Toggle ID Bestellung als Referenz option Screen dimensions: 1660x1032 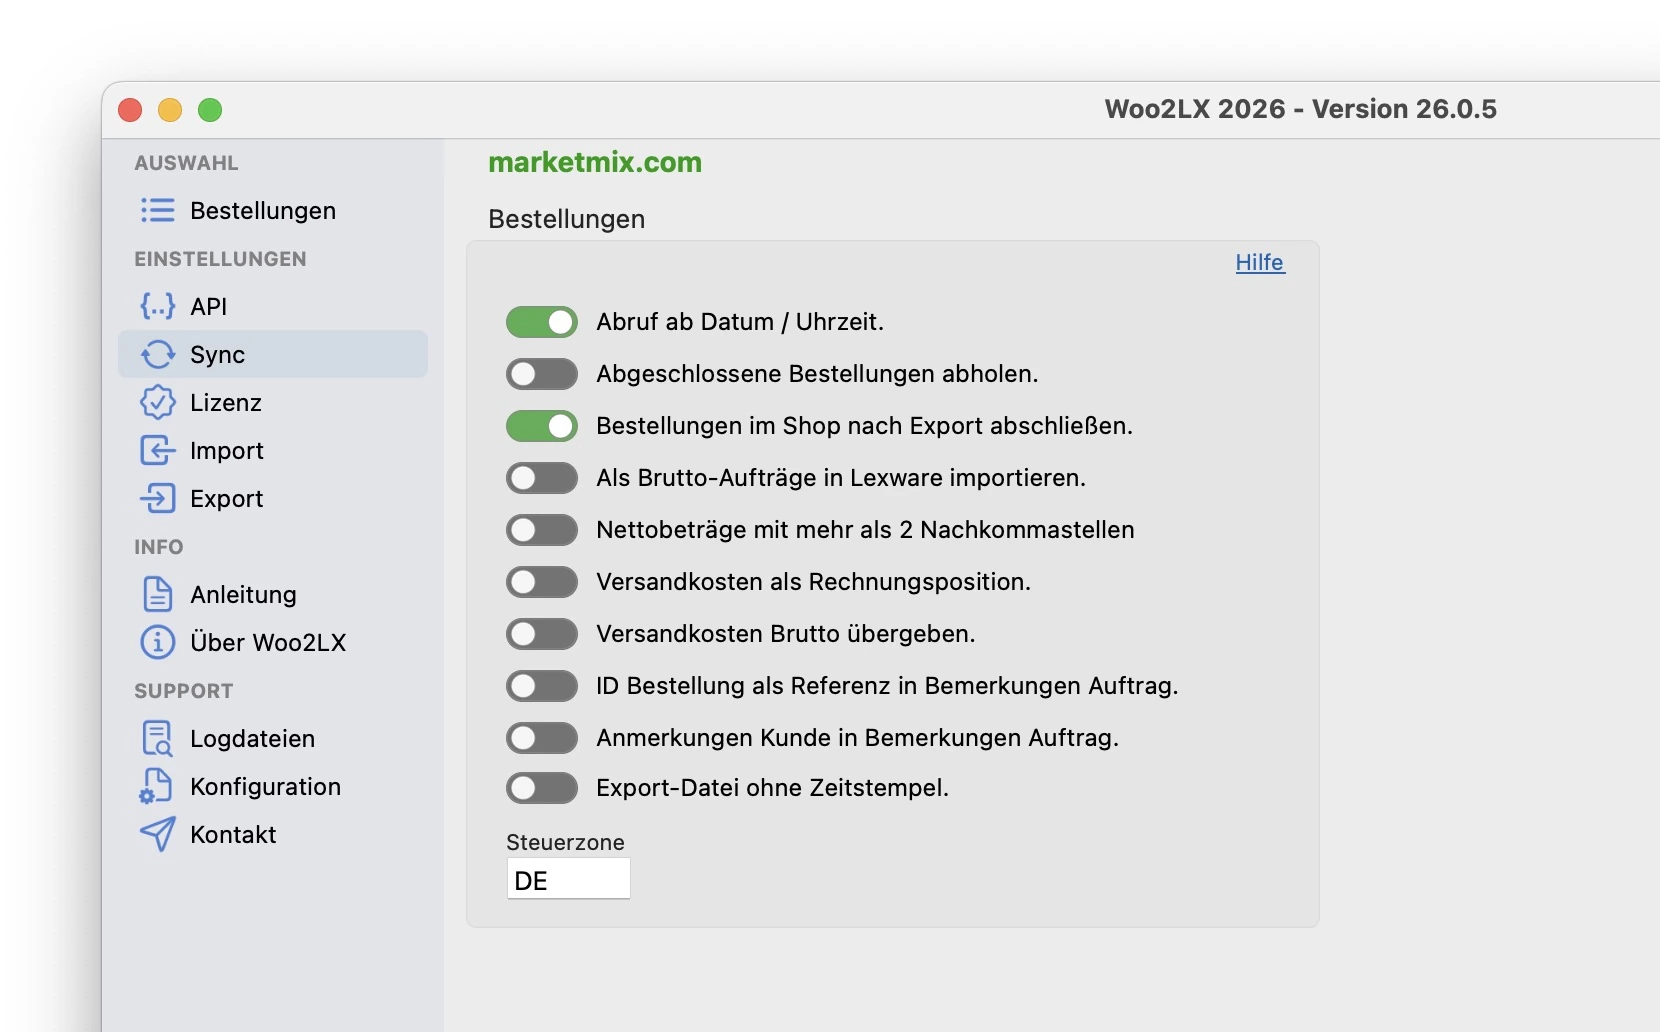542,686
